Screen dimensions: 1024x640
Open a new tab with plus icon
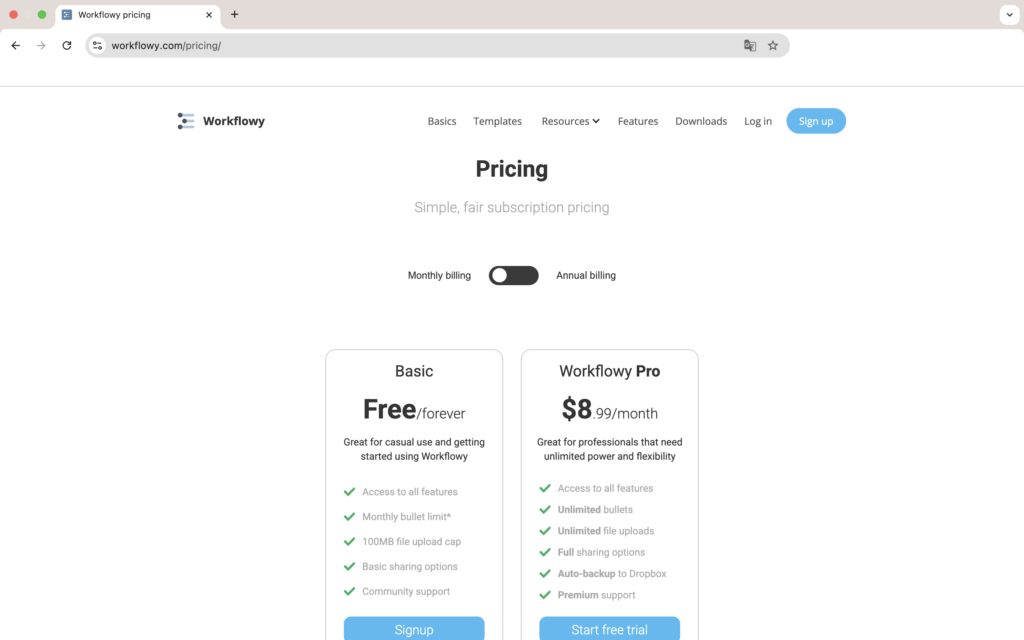(x=235, y=15)
